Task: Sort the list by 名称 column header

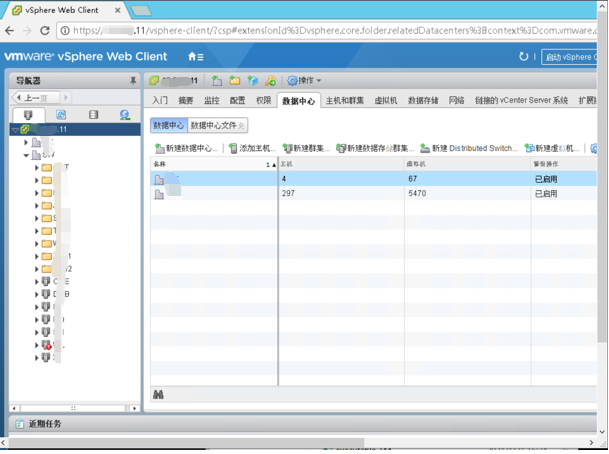Action: point(212,164)
